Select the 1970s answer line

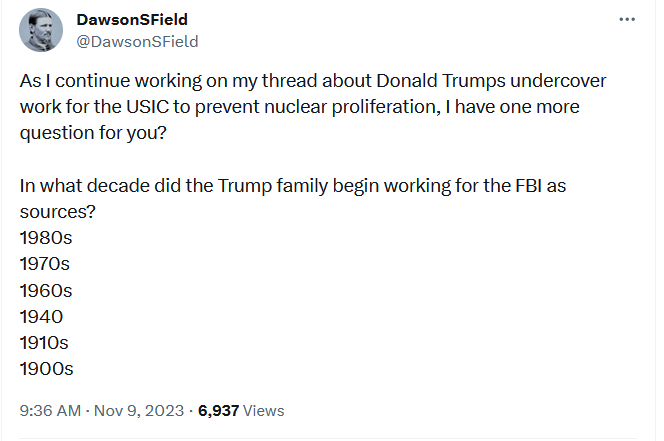point(44,264)
